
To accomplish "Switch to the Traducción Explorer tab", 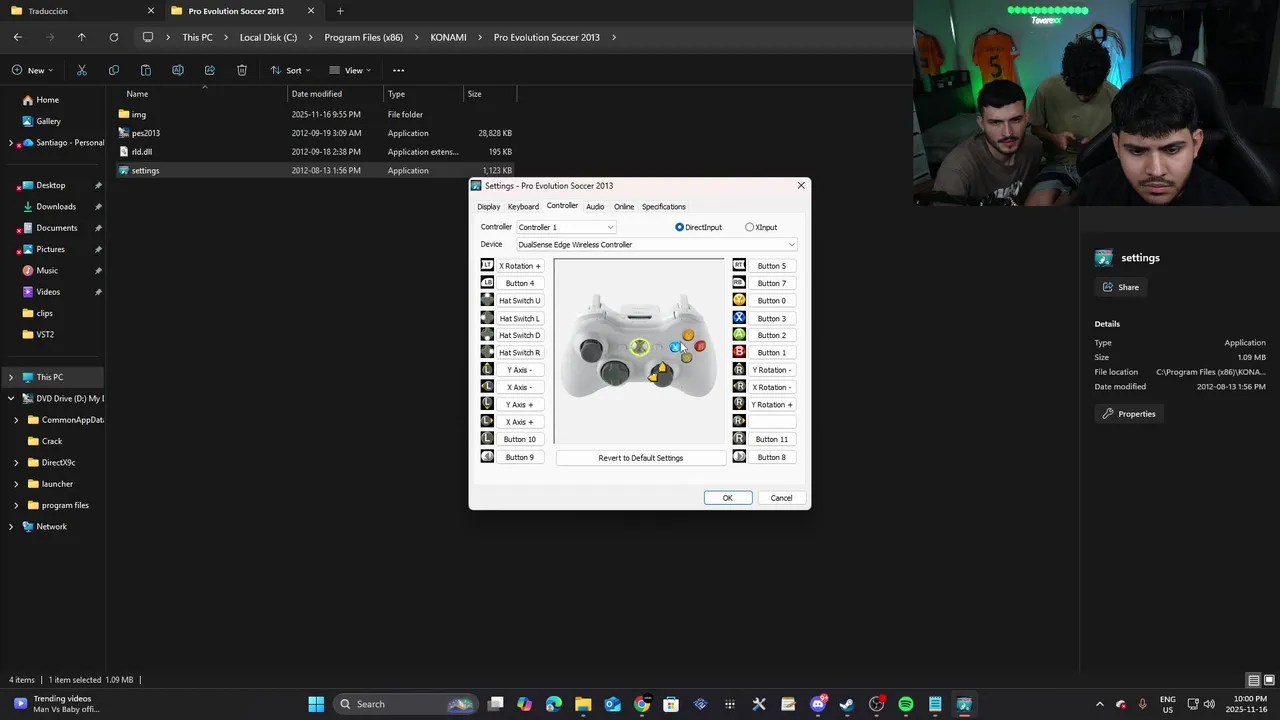I will [x=82, y=11].
